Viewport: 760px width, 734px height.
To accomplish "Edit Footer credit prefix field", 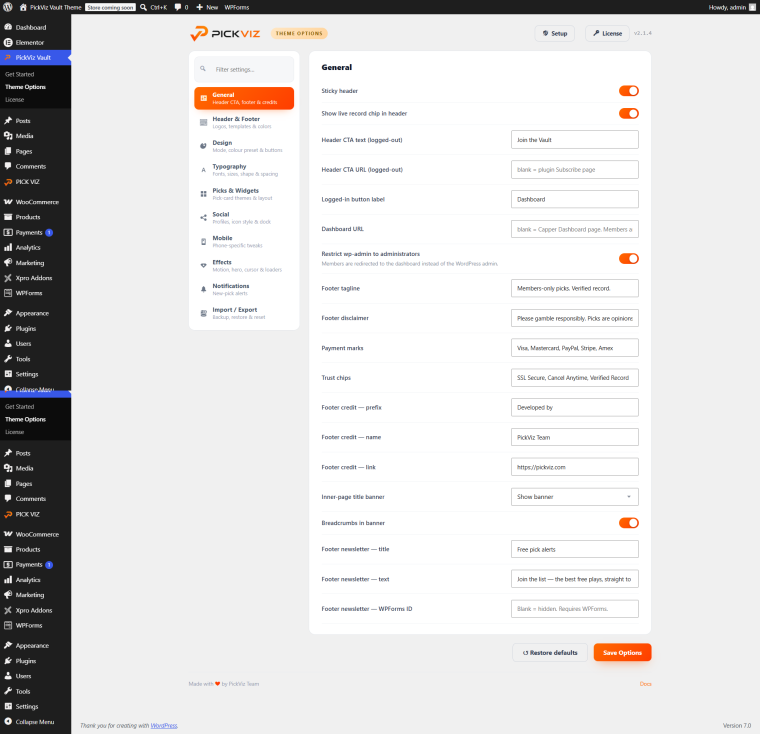I will [x=574, y=407].
